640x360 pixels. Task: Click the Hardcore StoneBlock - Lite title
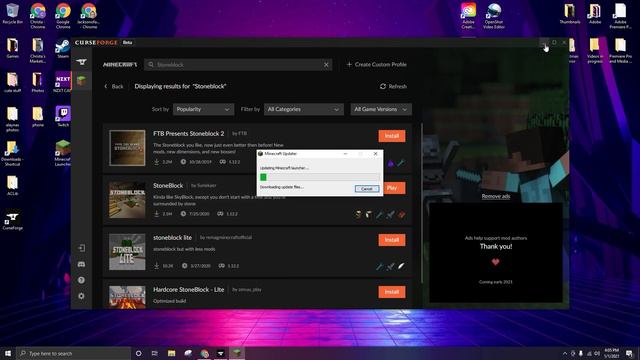[x=189, y=289]
